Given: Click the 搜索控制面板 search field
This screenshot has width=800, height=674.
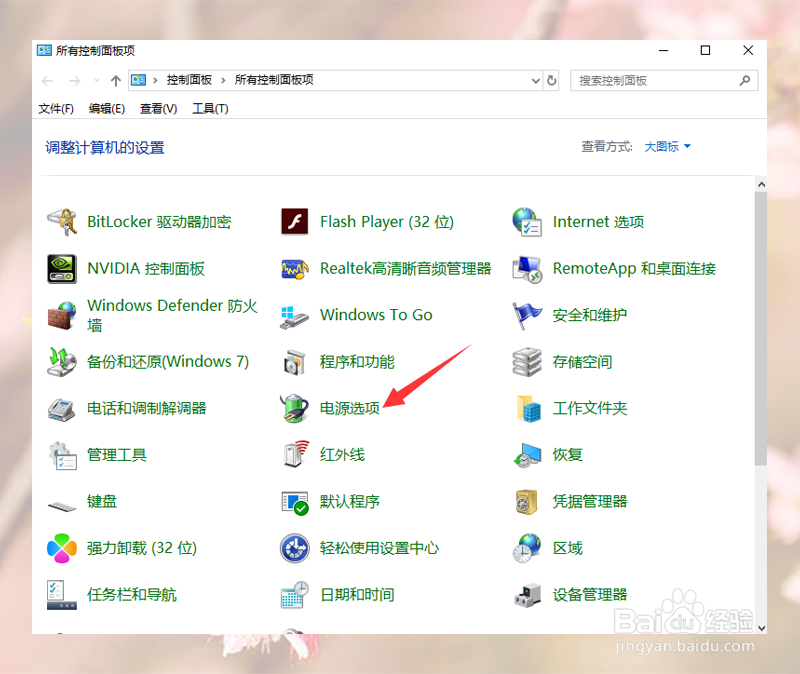Looking at the screenshot, I should coord(664,81).
